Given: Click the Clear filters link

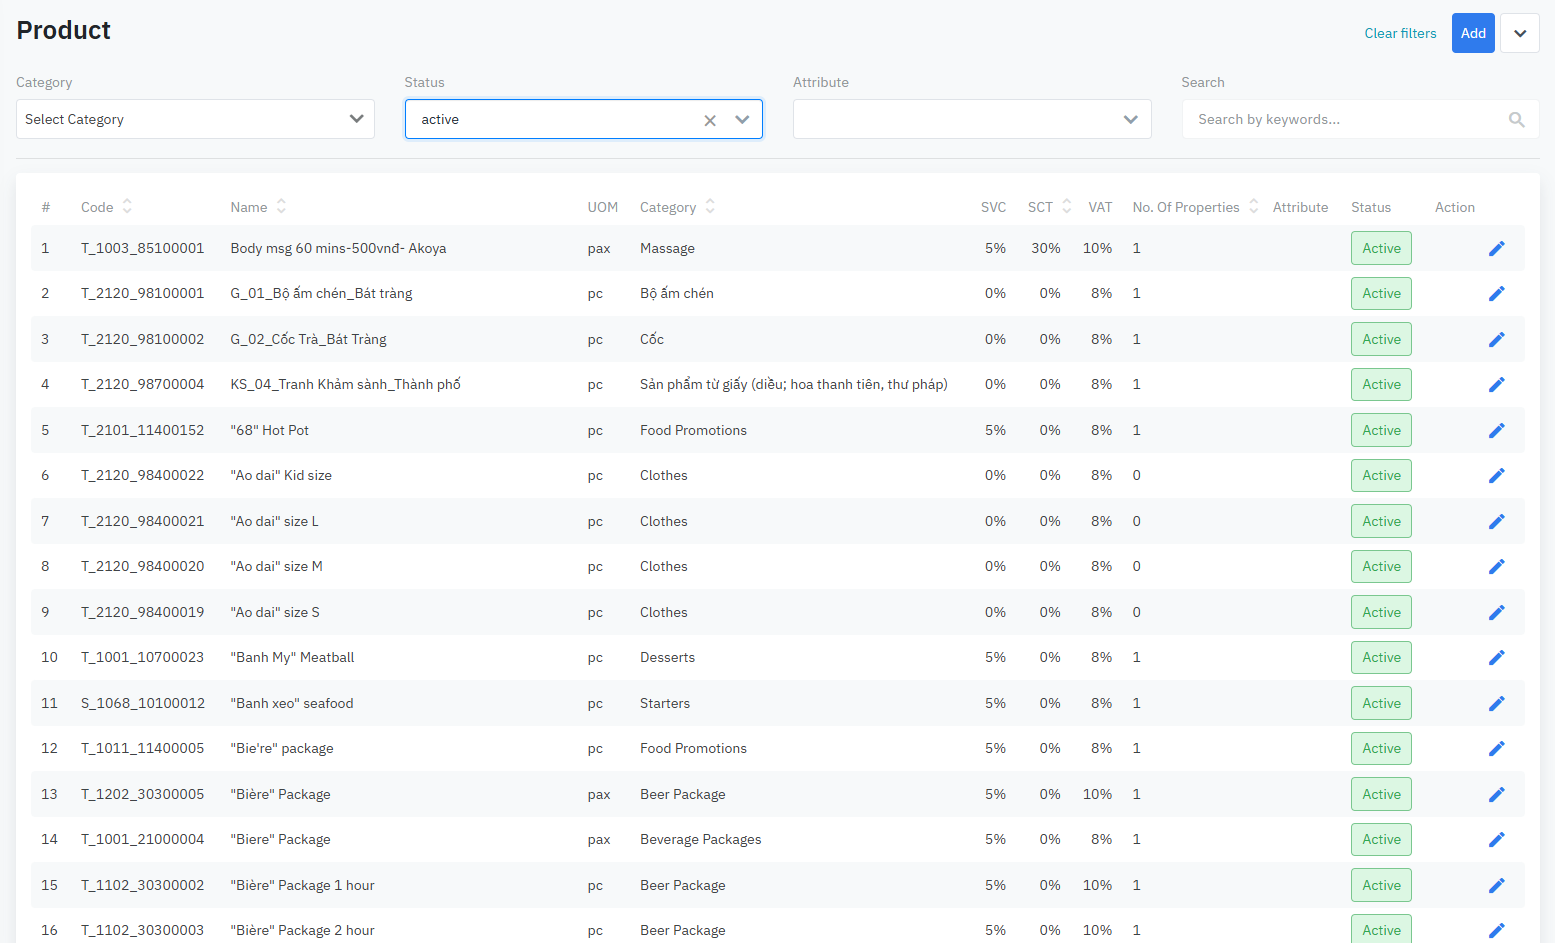Looking at the screenshot, I should pos(1399,33).
